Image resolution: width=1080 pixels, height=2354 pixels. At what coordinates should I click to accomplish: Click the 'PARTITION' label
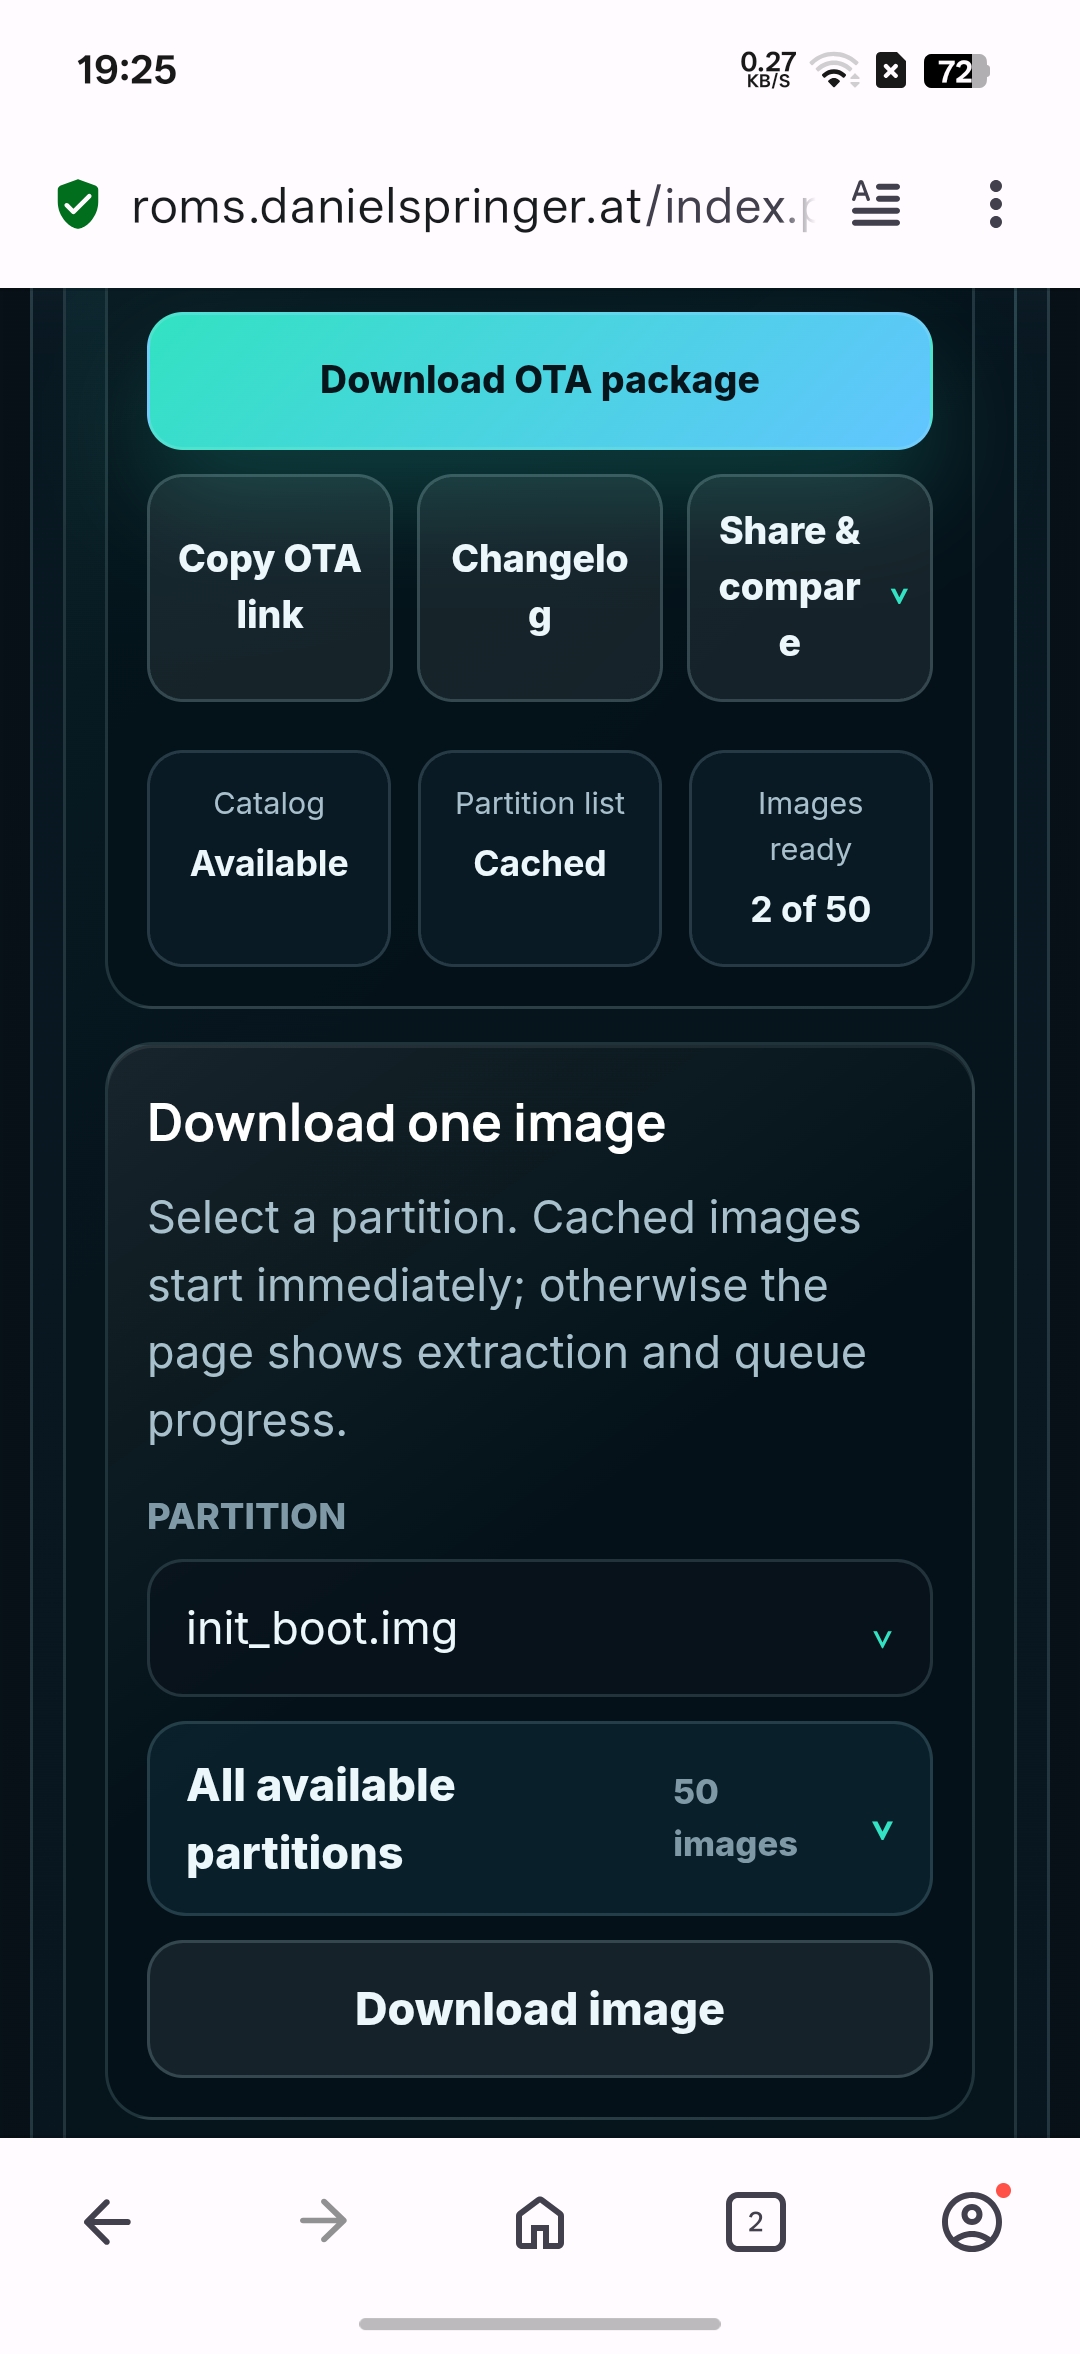[247, 1516]
